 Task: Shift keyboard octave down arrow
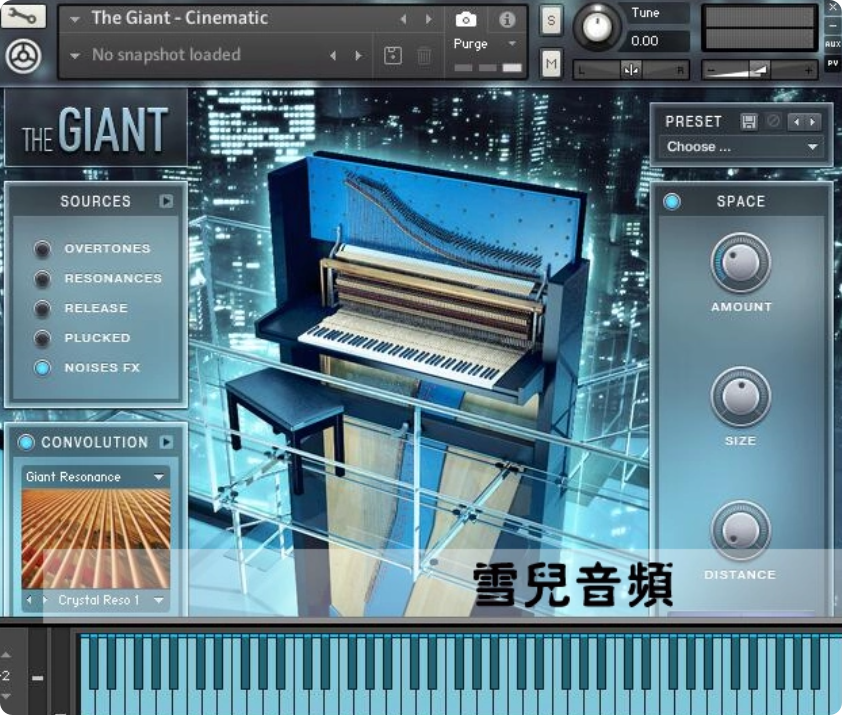pos(5,696)
